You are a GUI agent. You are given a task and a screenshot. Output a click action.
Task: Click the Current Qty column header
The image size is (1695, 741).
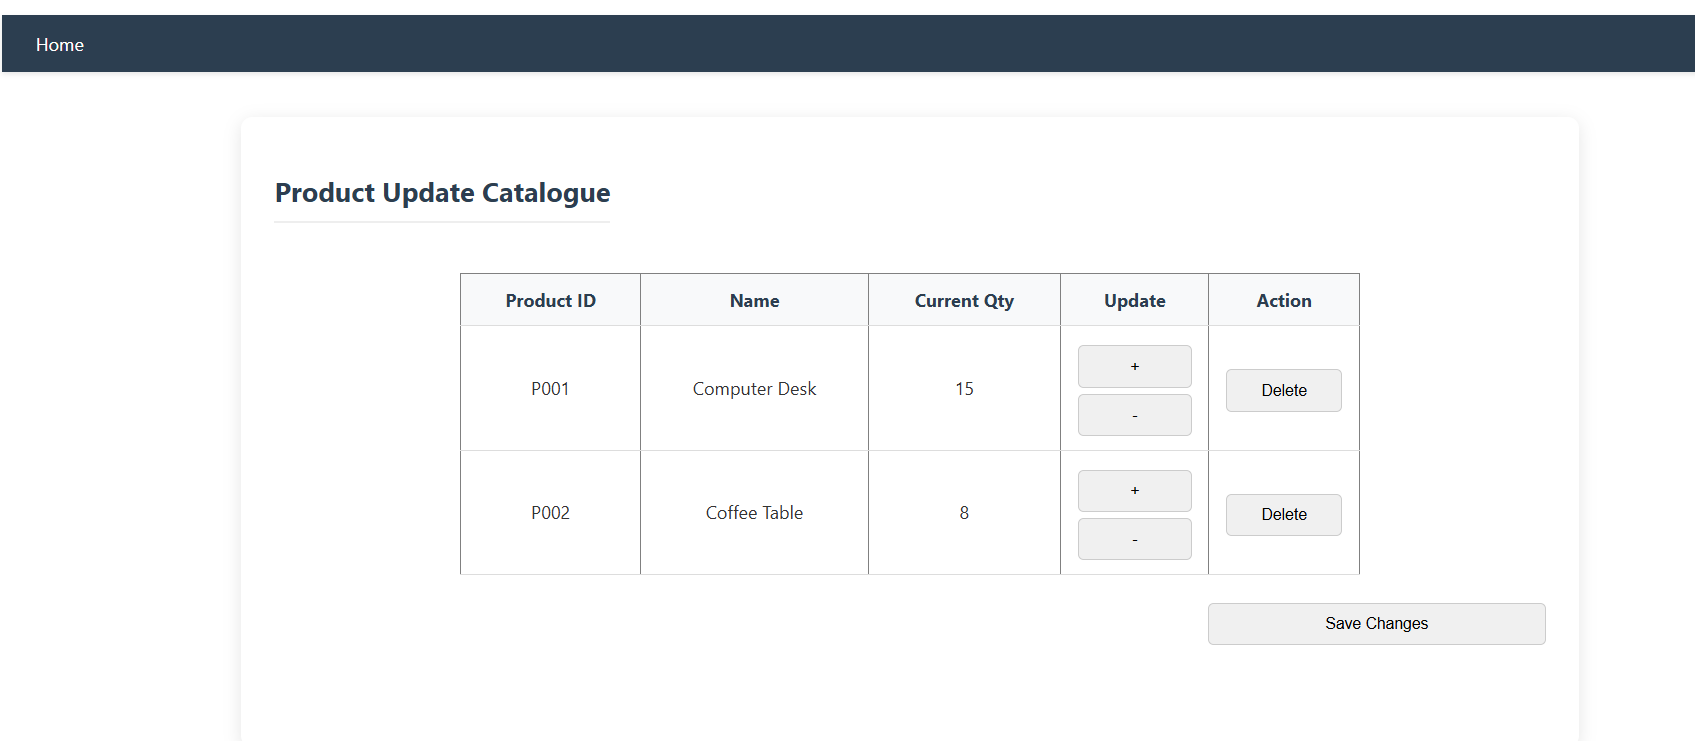point(964,301)
